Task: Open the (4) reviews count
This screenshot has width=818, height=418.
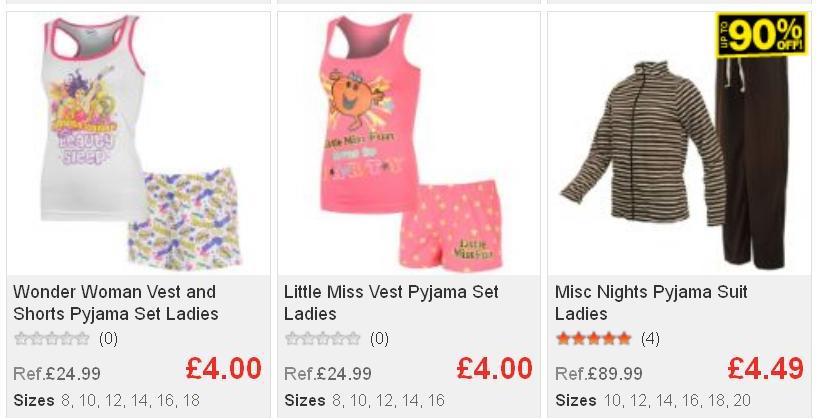Action: pos(650,339)
